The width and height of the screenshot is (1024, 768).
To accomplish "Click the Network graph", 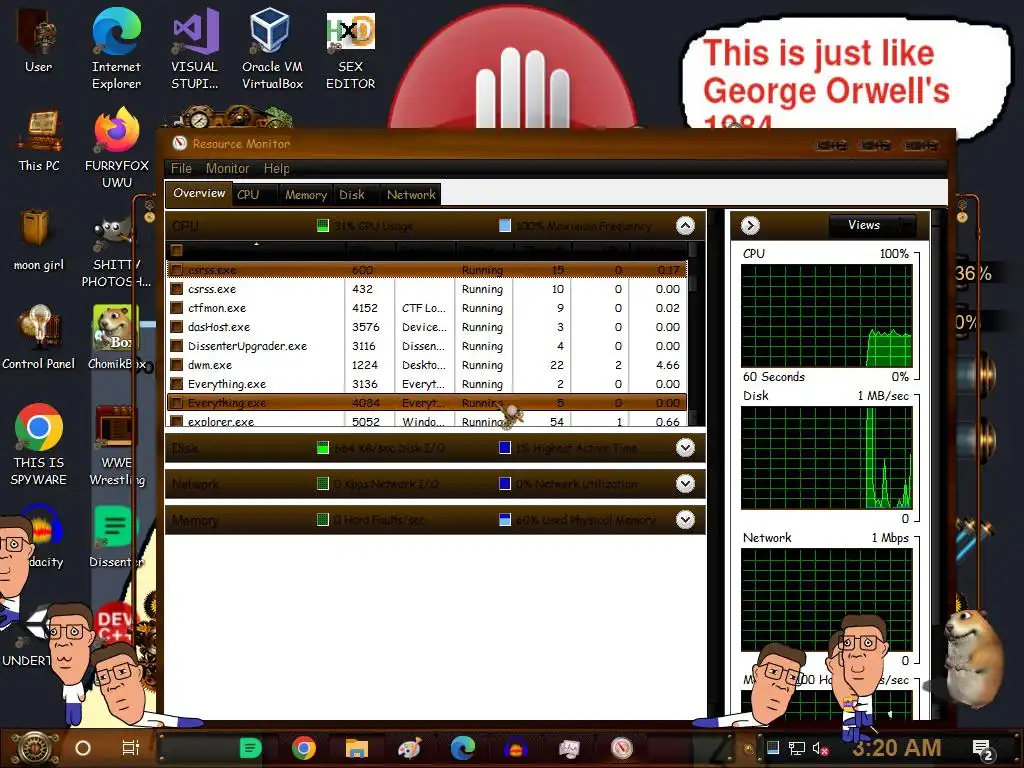I will pos(826,600).
